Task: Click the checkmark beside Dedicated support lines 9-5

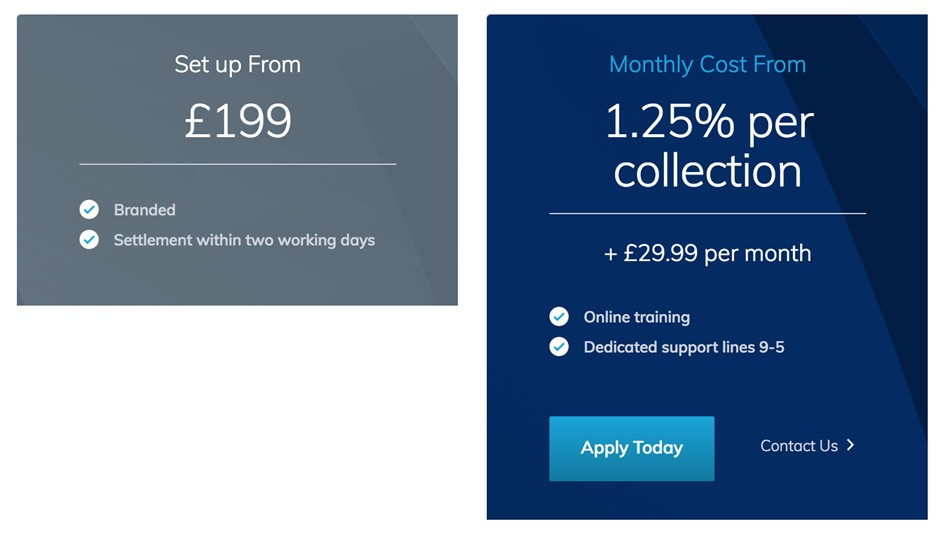Action: 559,346
